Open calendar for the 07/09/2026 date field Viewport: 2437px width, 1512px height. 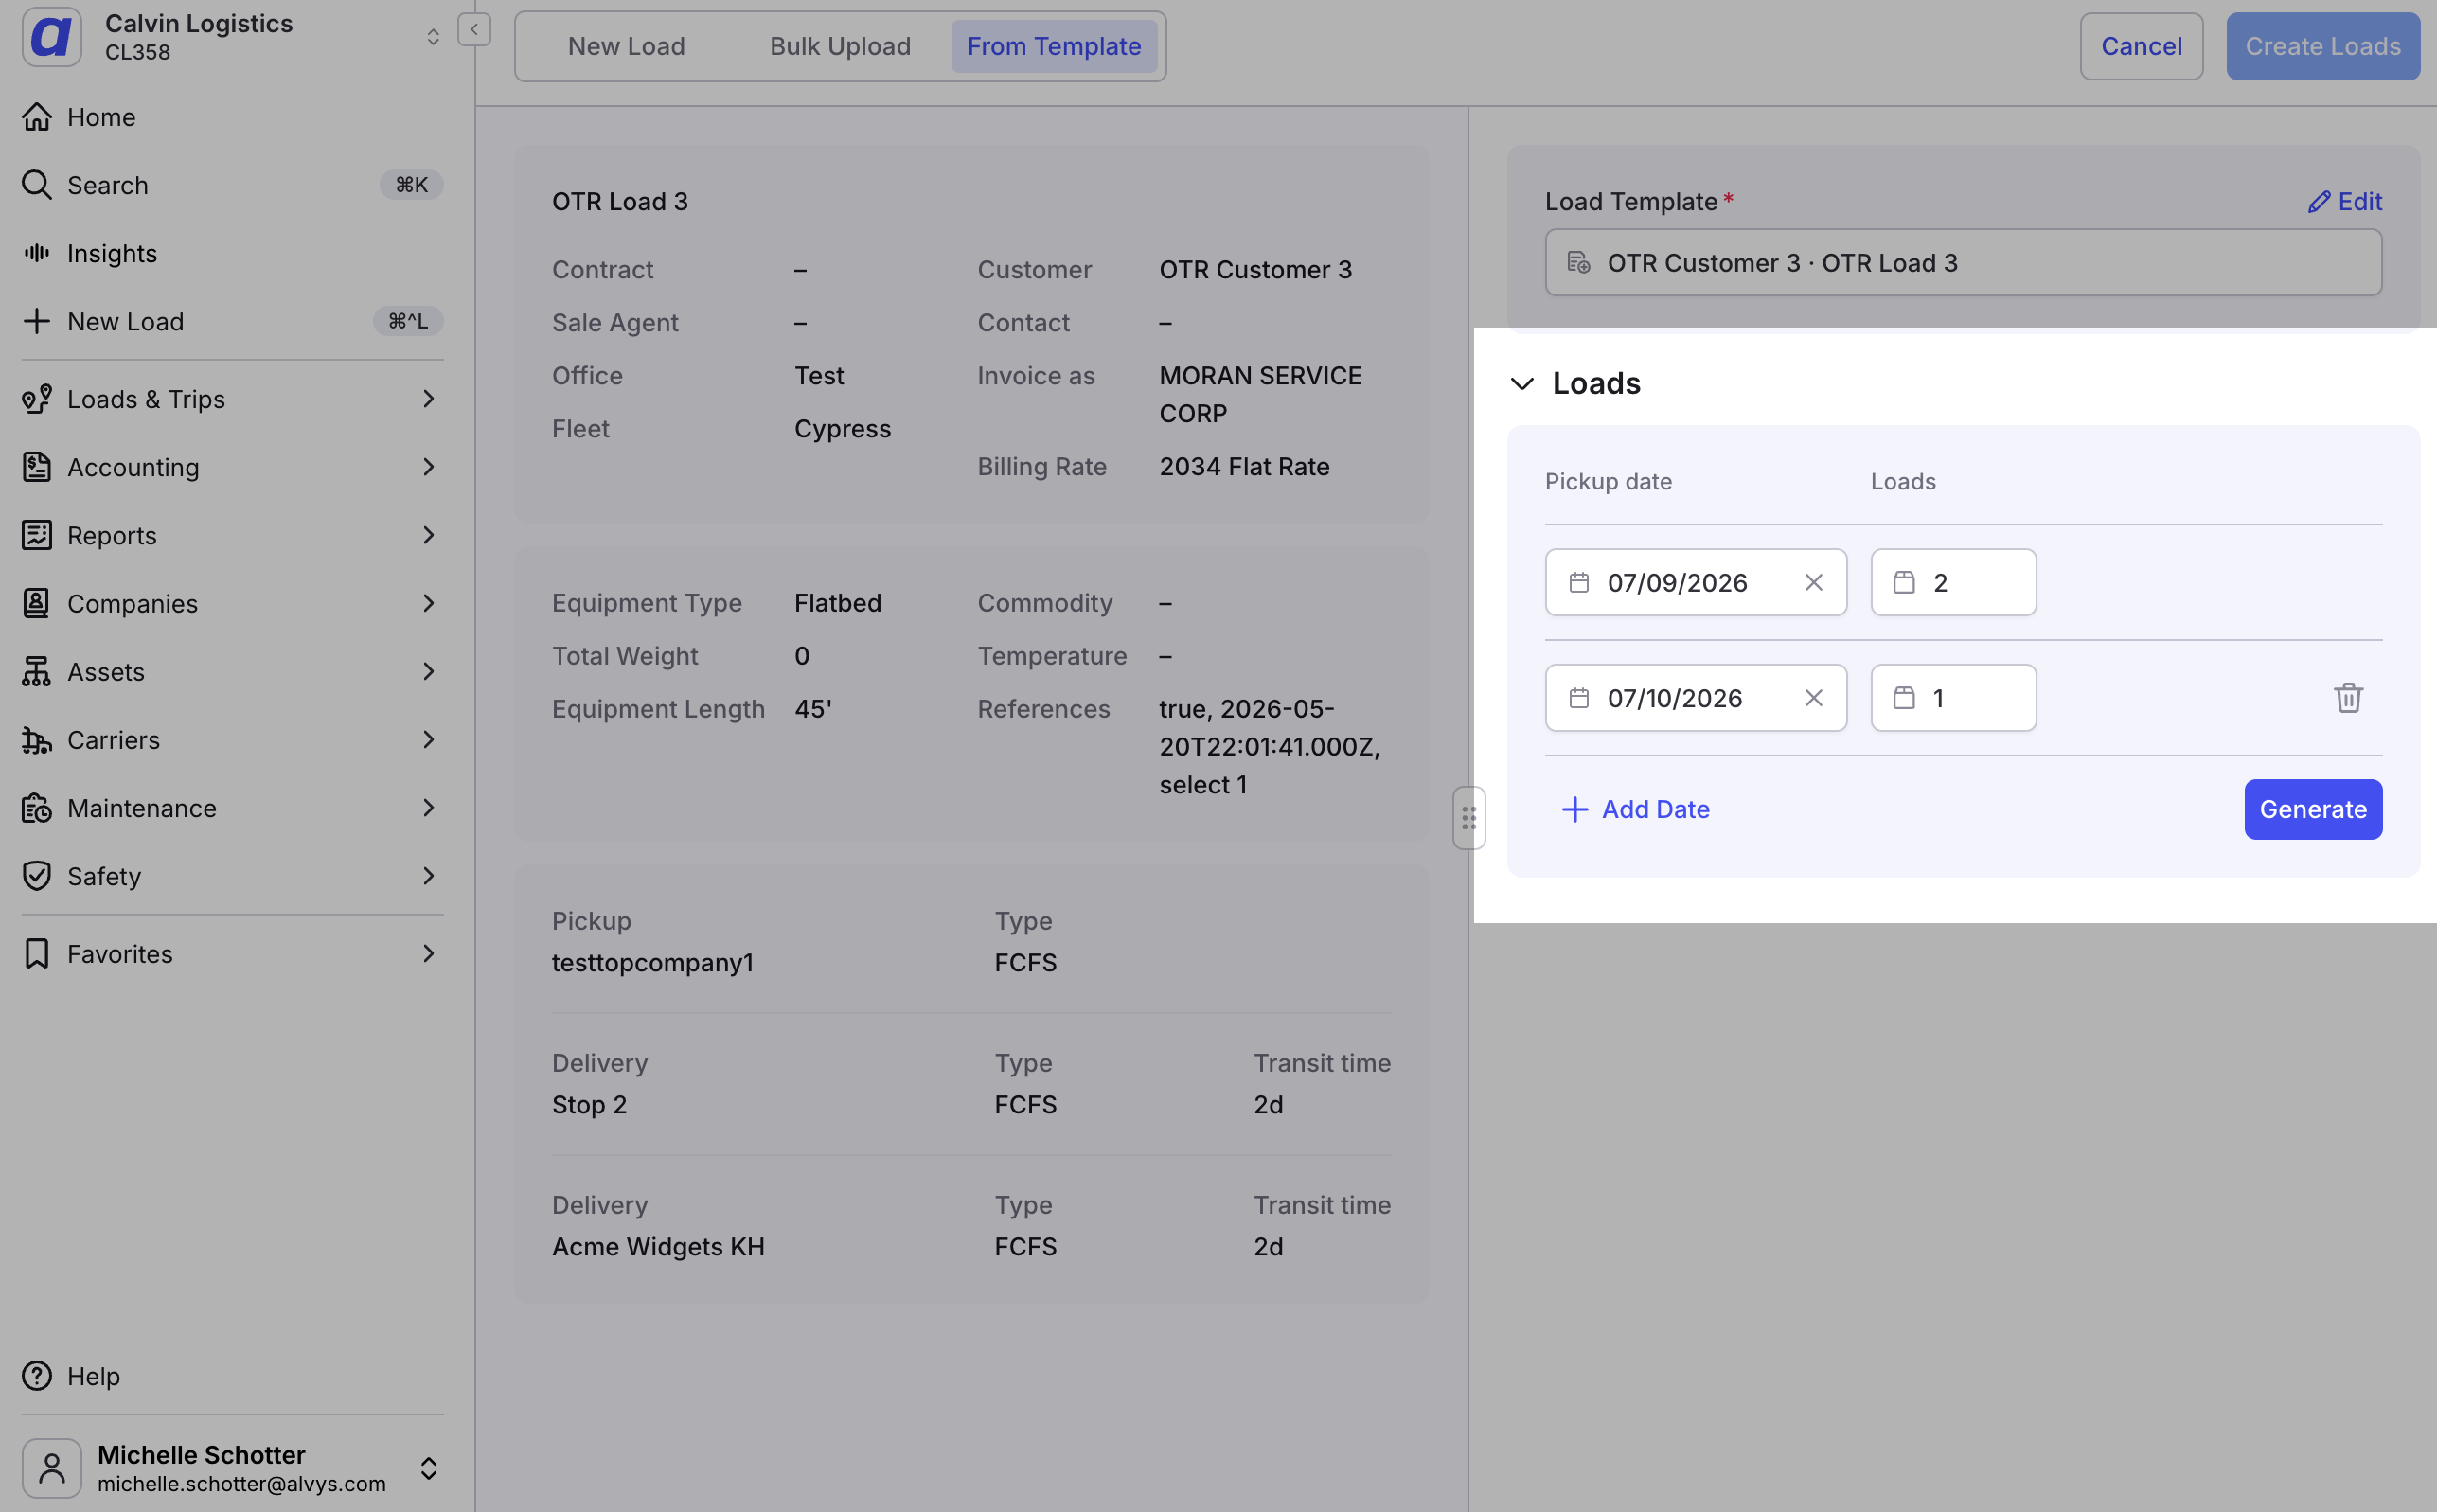point(1579,582)
